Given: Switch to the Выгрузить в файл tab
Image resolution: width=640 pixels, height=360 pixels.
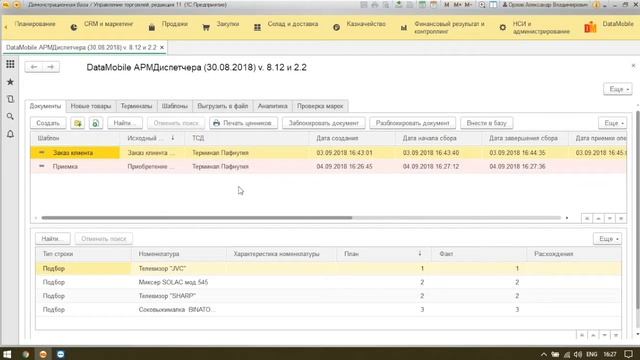Looking at the screenshot, I should click(x=222, y=106).
